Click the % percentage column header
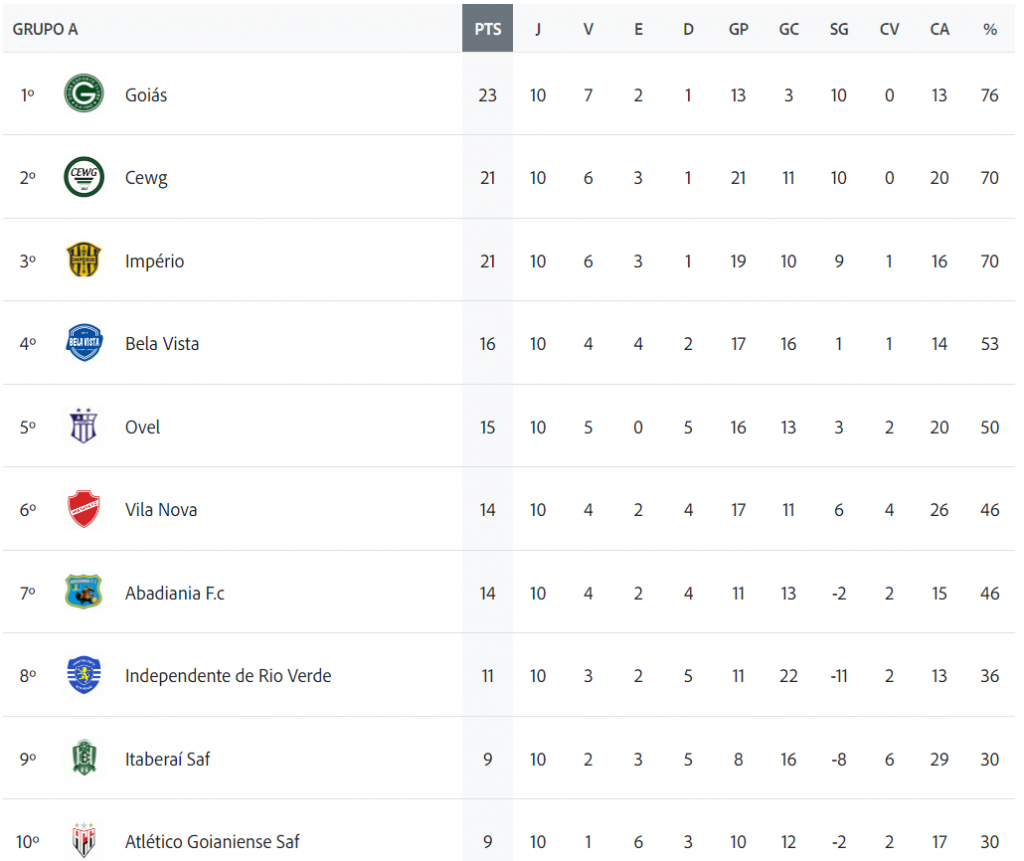The image size is (1024, 861). 990,29
